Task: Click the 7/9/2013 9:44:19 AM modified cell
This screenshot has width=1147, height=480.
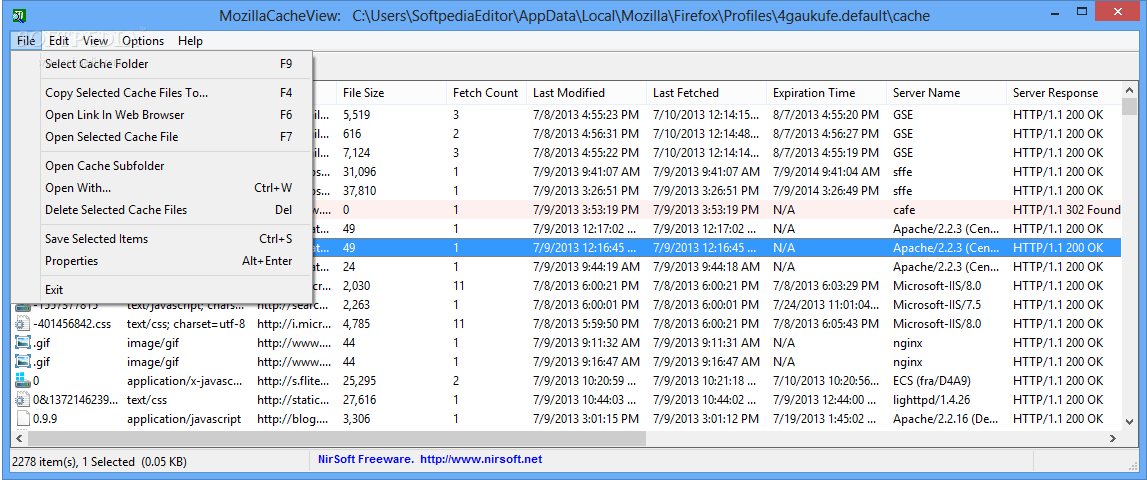Action: point(586,266)
